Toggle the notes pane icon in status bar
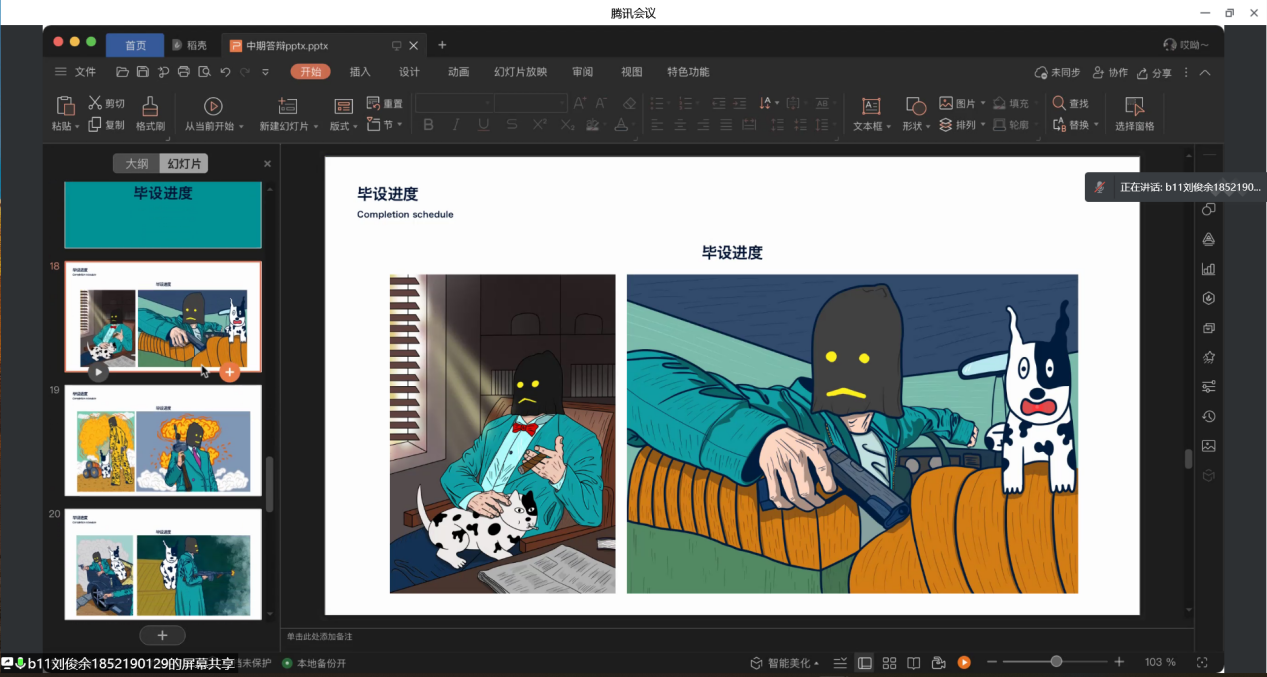1267x677 pixels. [840, 663]
